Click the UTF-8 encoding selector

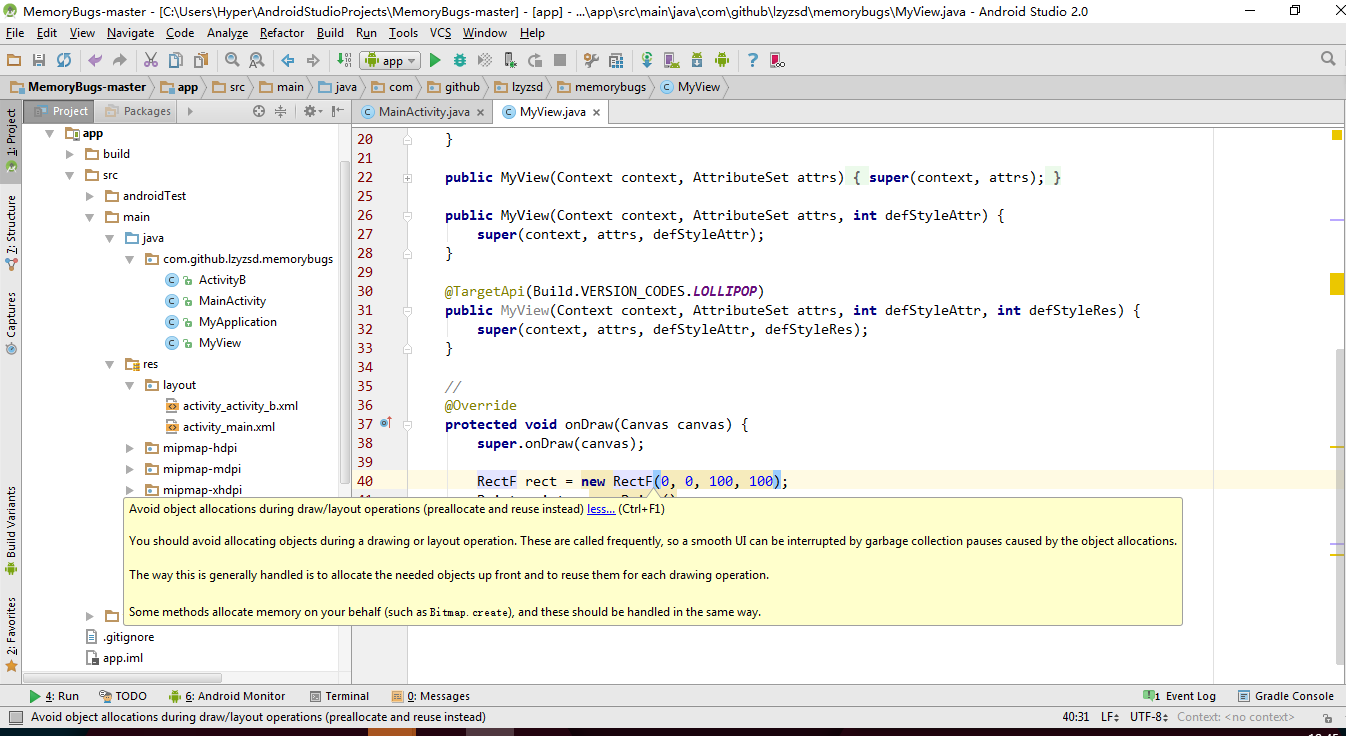coord(1148,717)
